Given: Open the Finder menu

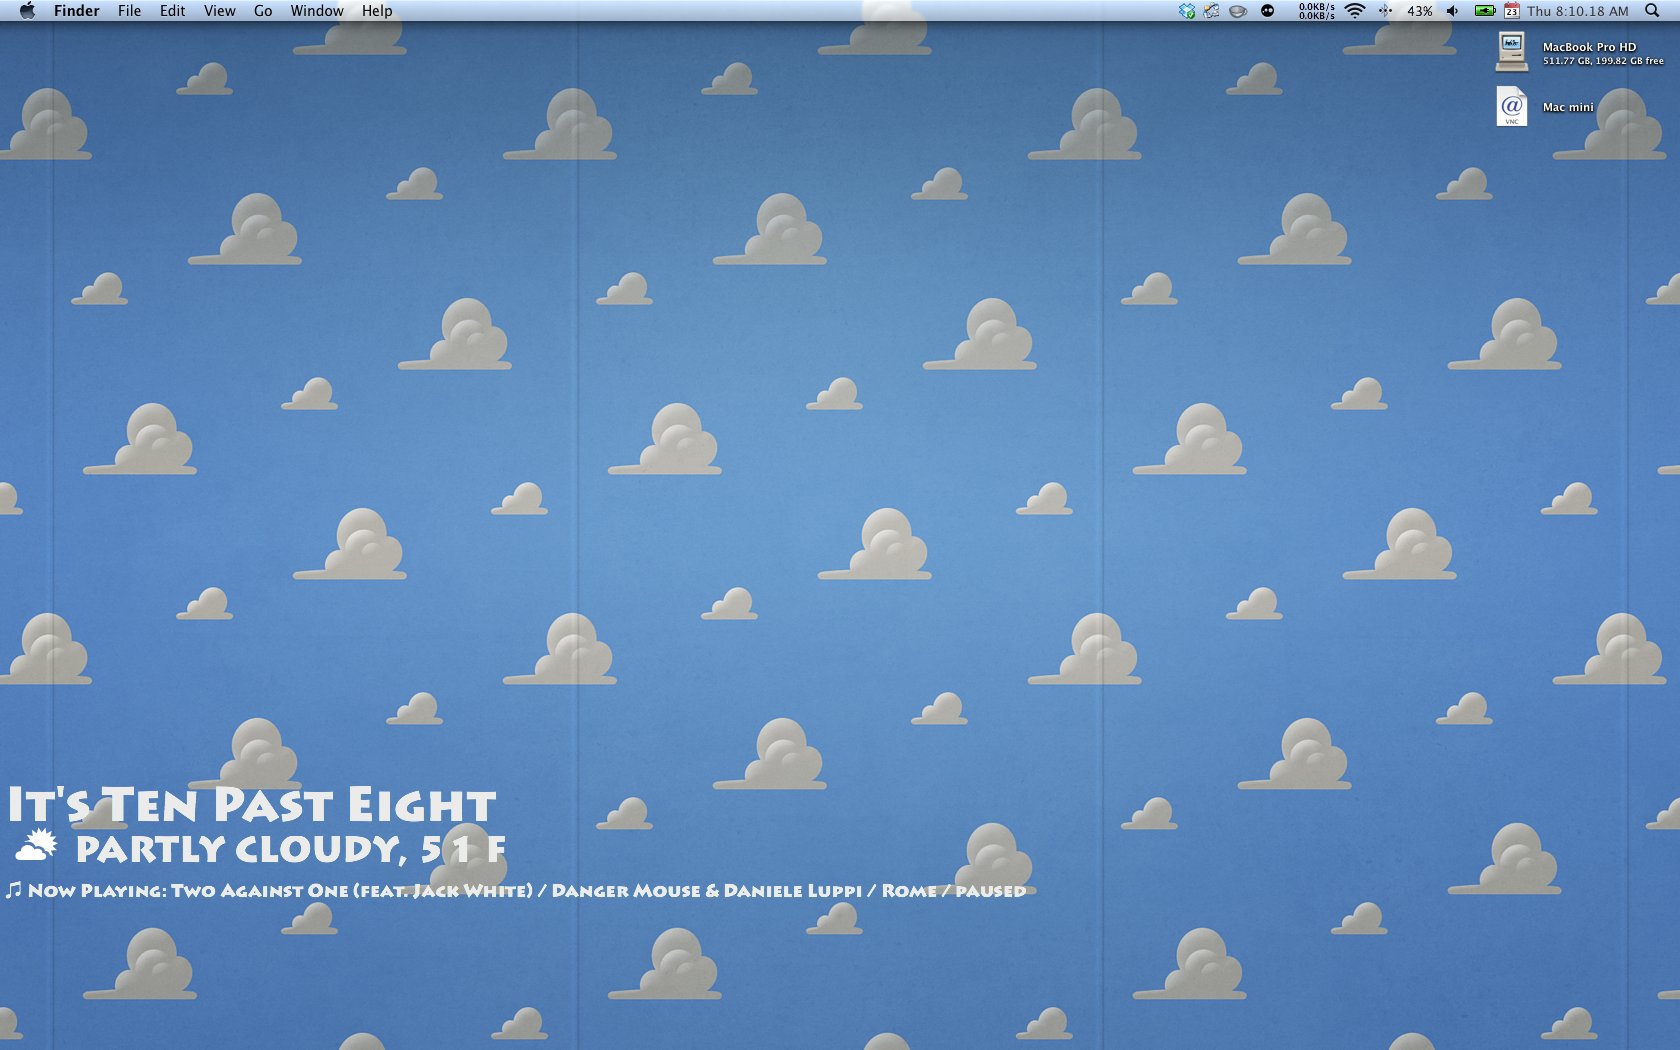Looking at the screenshot, I should [77, 11].
